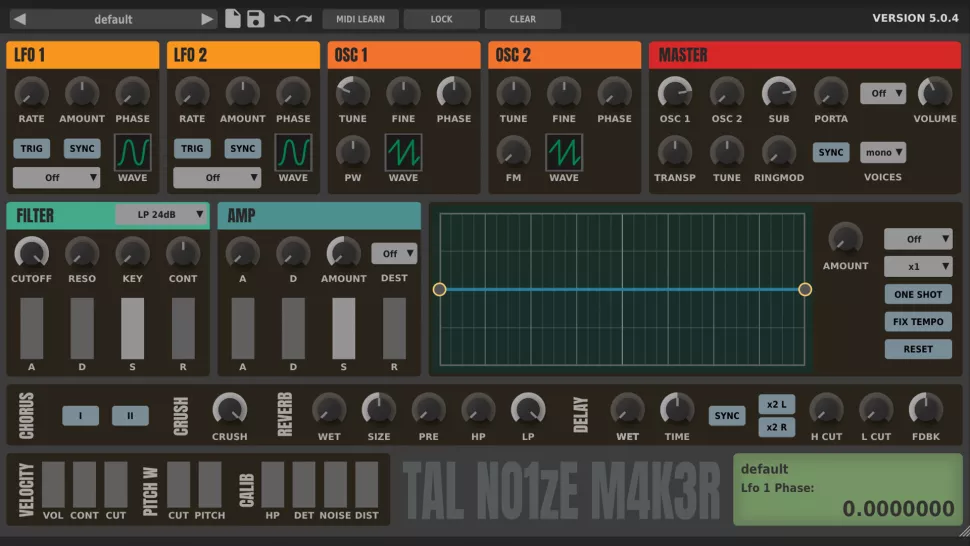Open LFO 2 destination dropdown
This screenshot has width=970, height=546.
point(217,177)
